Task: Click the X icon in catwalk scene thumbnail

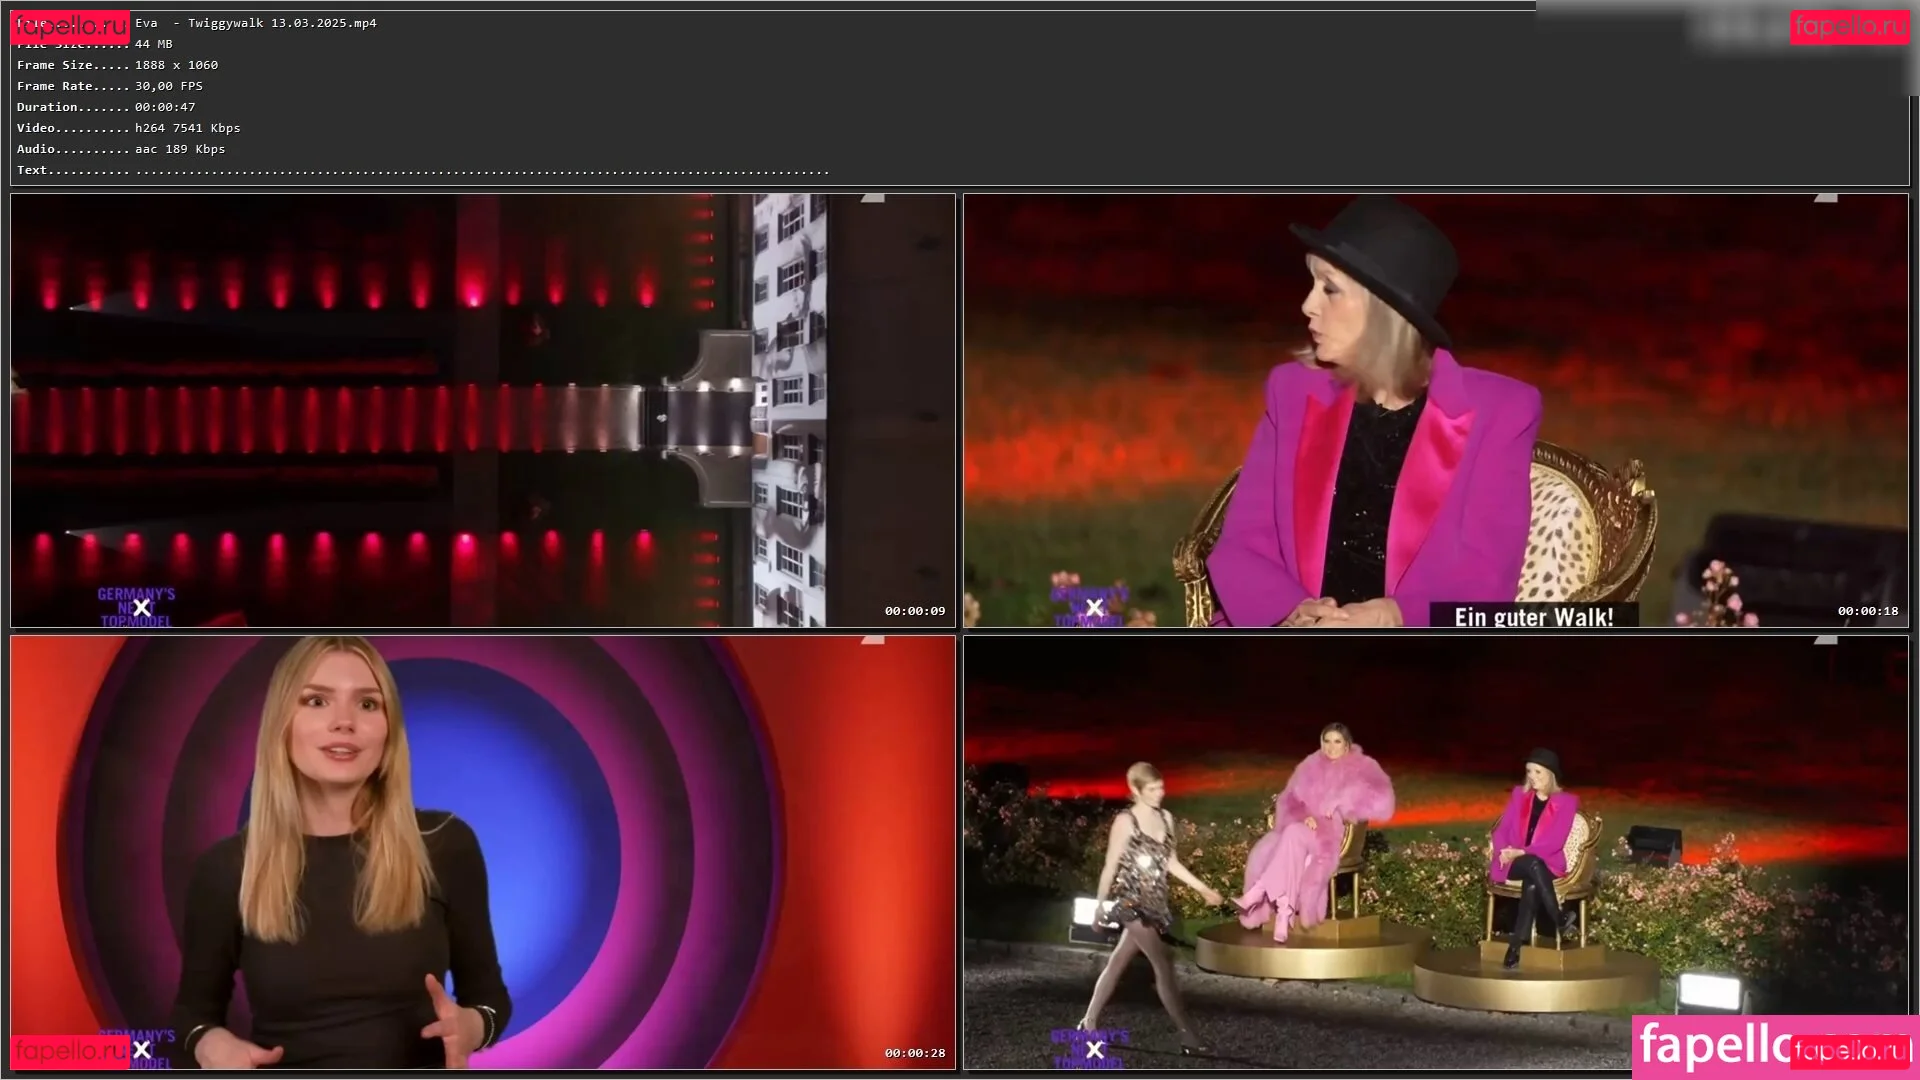Action: click(1095, 1050)
